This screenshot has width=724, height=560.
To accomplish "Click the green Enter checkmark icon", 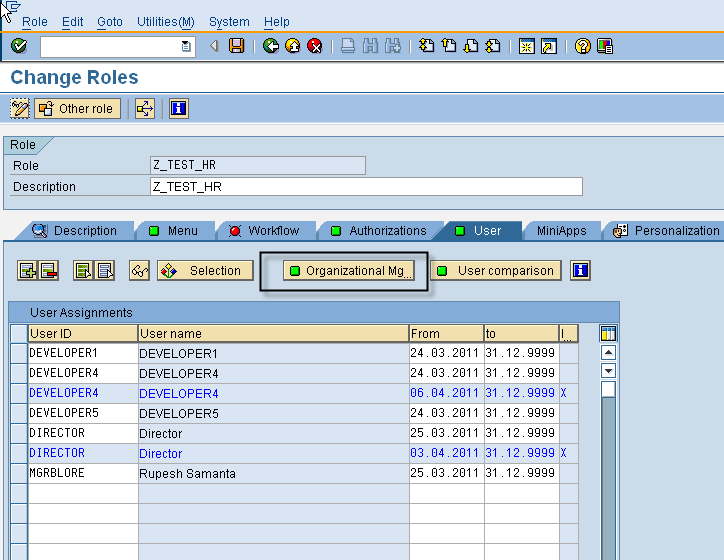I will coord(19,46).
